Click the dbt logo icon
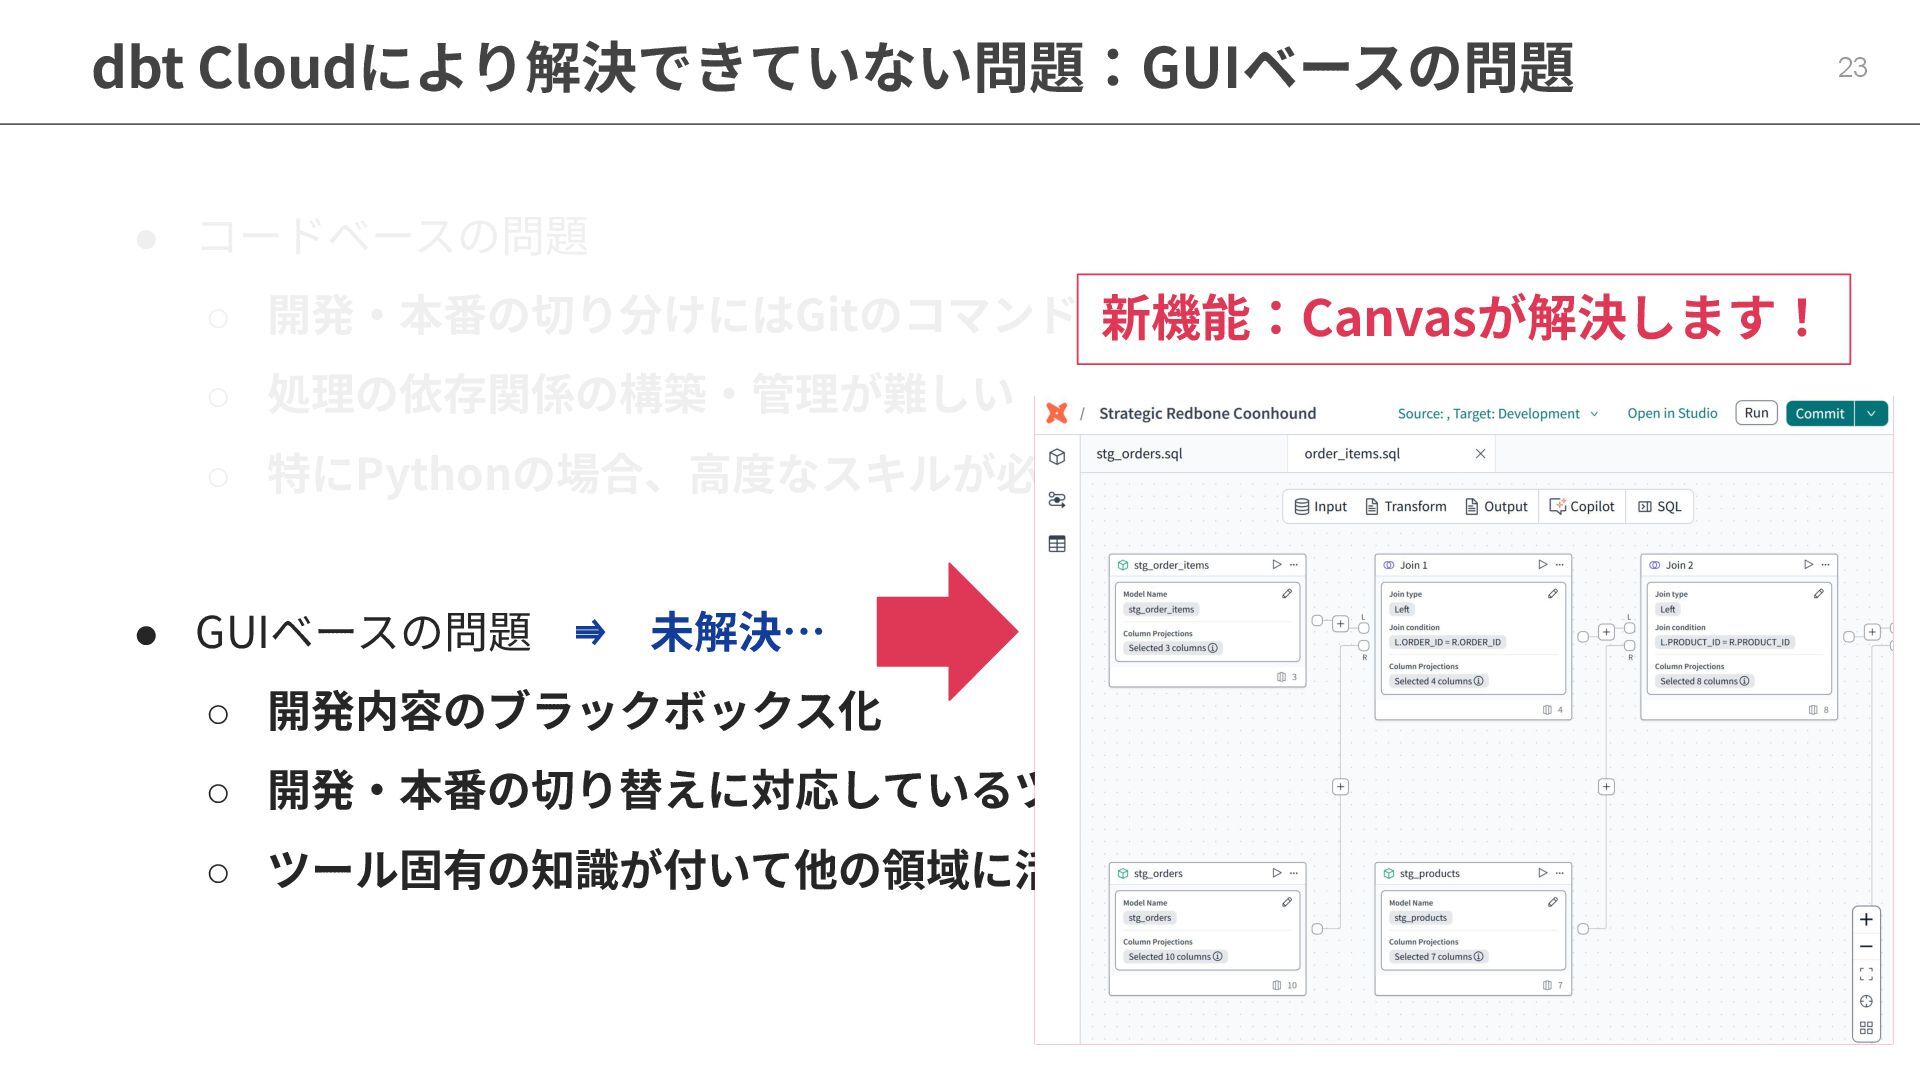This screenshot has height=1080, width=1920. click(1056, 413)
